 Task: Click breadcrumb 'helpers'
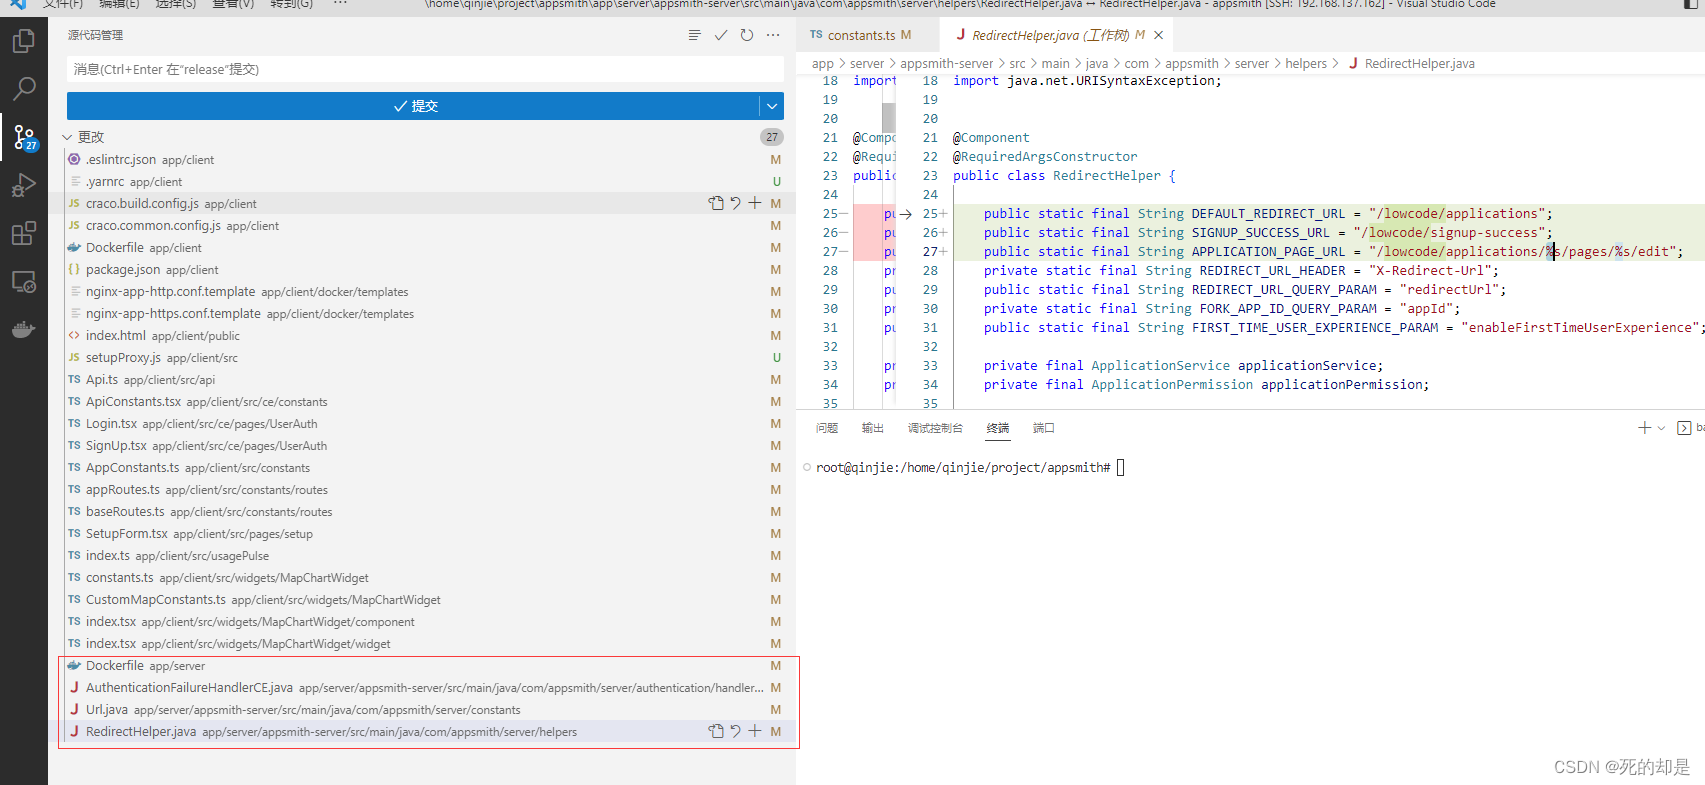pos(1306,63)
